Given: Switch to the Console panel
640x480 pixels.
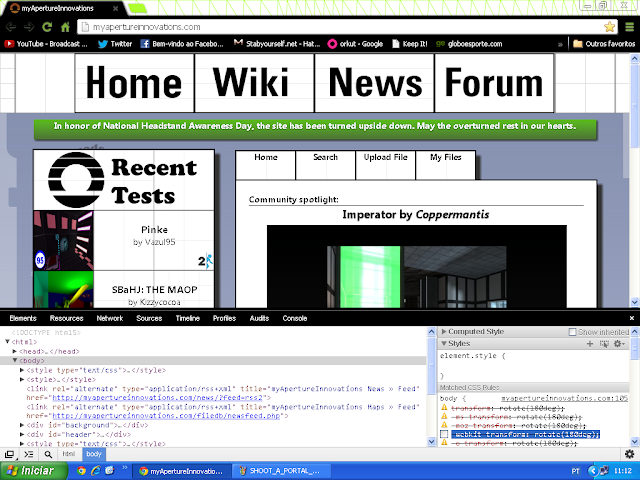Looking at the screenshot, I should (295, 318).
